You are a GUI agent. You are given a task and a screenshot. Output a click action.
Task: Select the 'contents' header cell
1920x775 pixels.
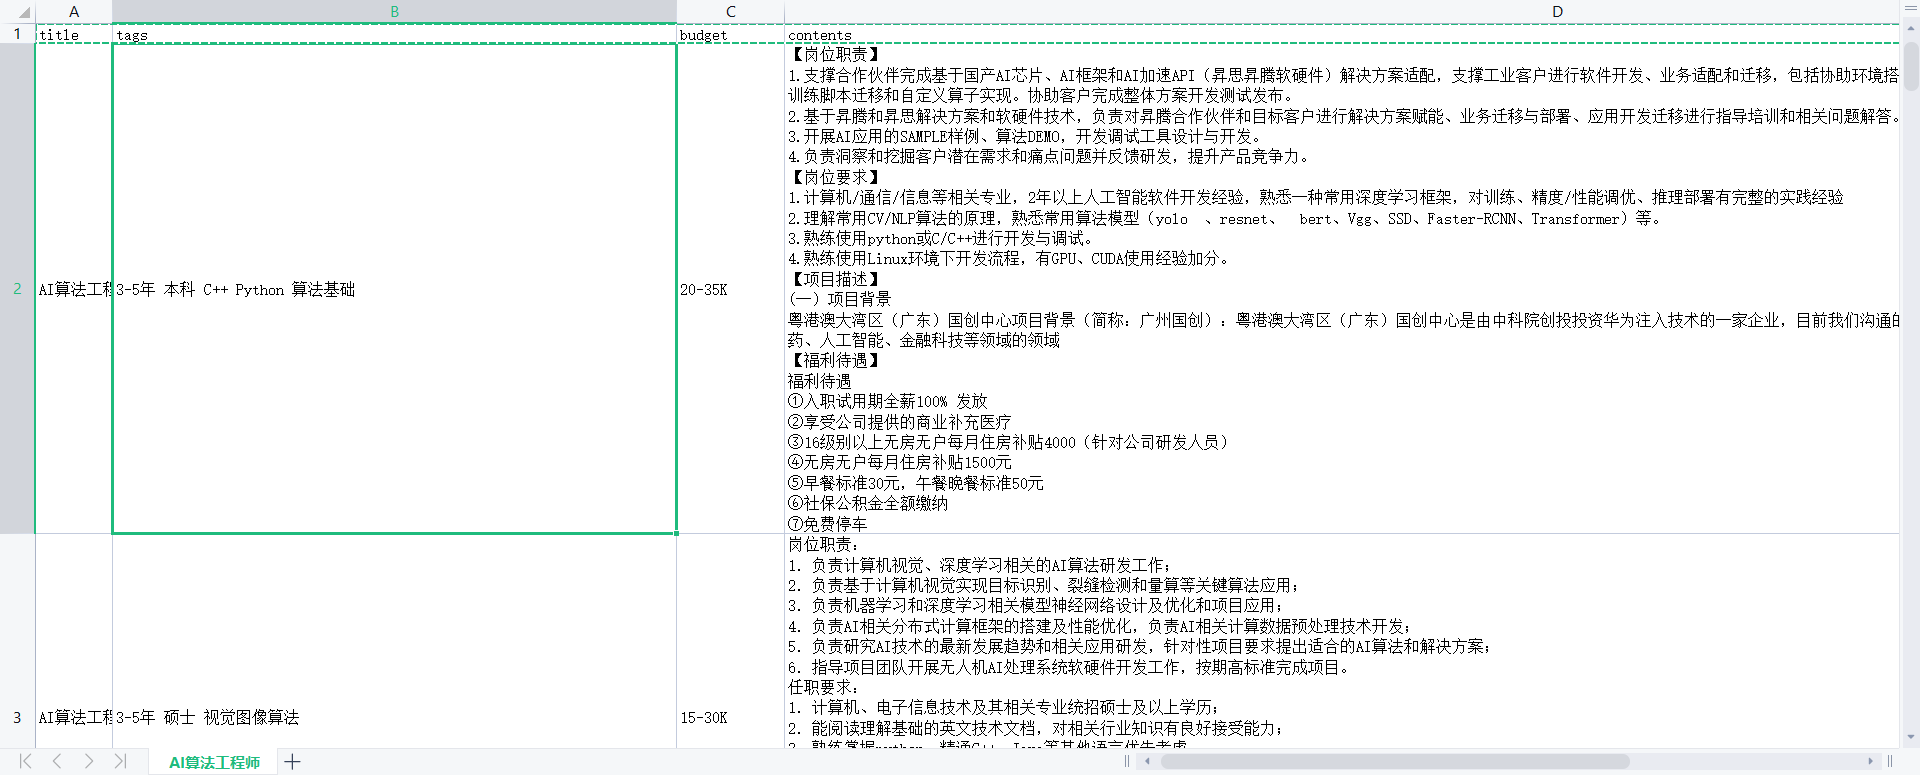coord(1342,34)
